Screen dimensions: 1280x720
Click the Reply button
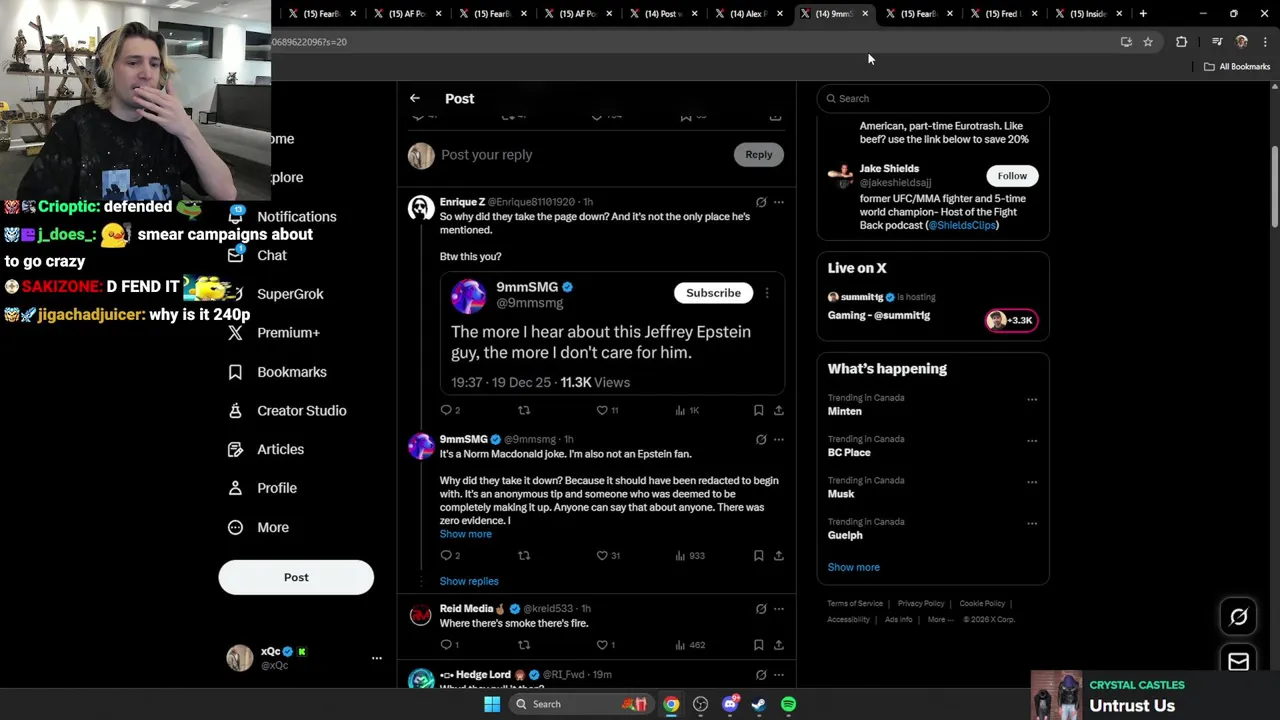coord(759,154)
